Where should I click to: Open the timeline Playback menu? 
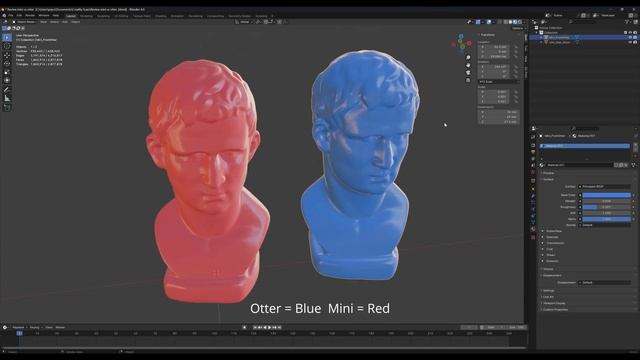pos(18,327)
